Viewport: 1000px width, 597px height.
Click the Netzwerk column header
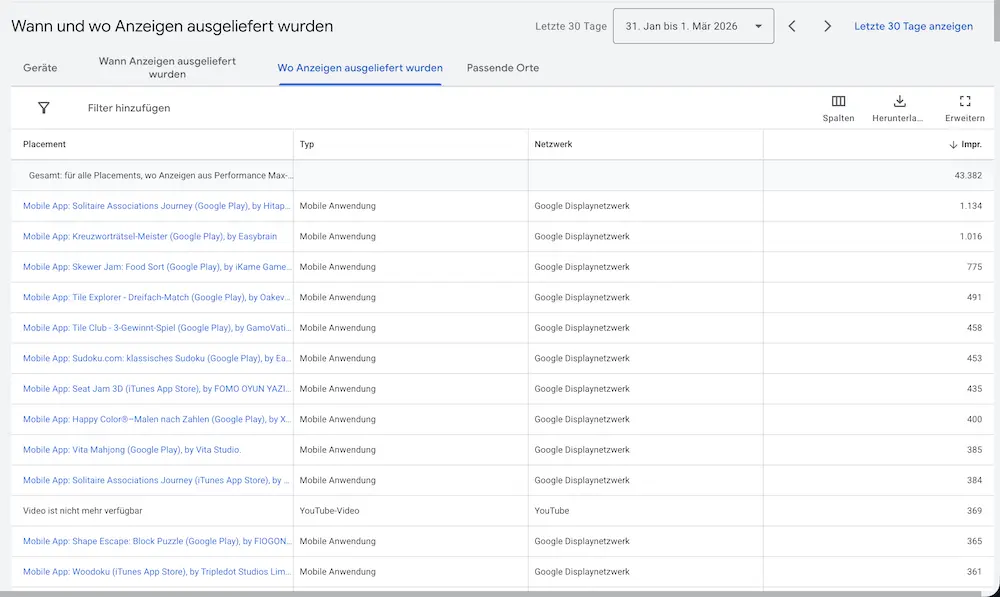click(553, 143)
